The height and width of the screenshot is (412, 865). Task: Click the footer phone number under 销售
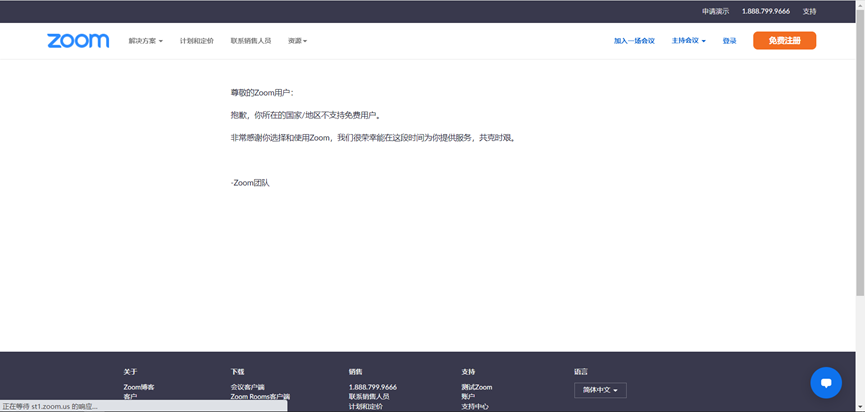click(x=373, y=387)
